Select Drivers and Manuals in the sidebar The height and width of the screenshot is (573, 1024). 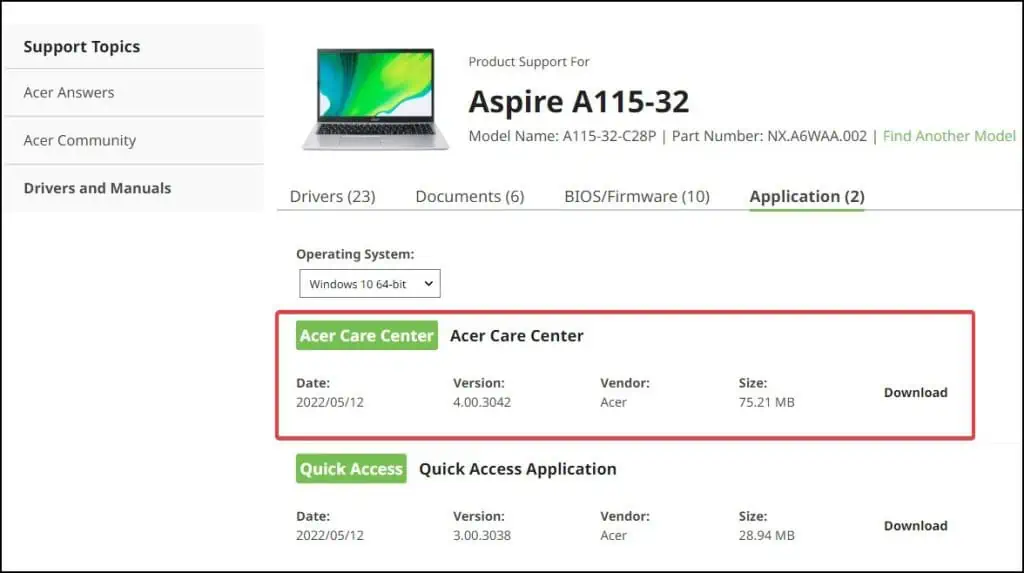97,188
